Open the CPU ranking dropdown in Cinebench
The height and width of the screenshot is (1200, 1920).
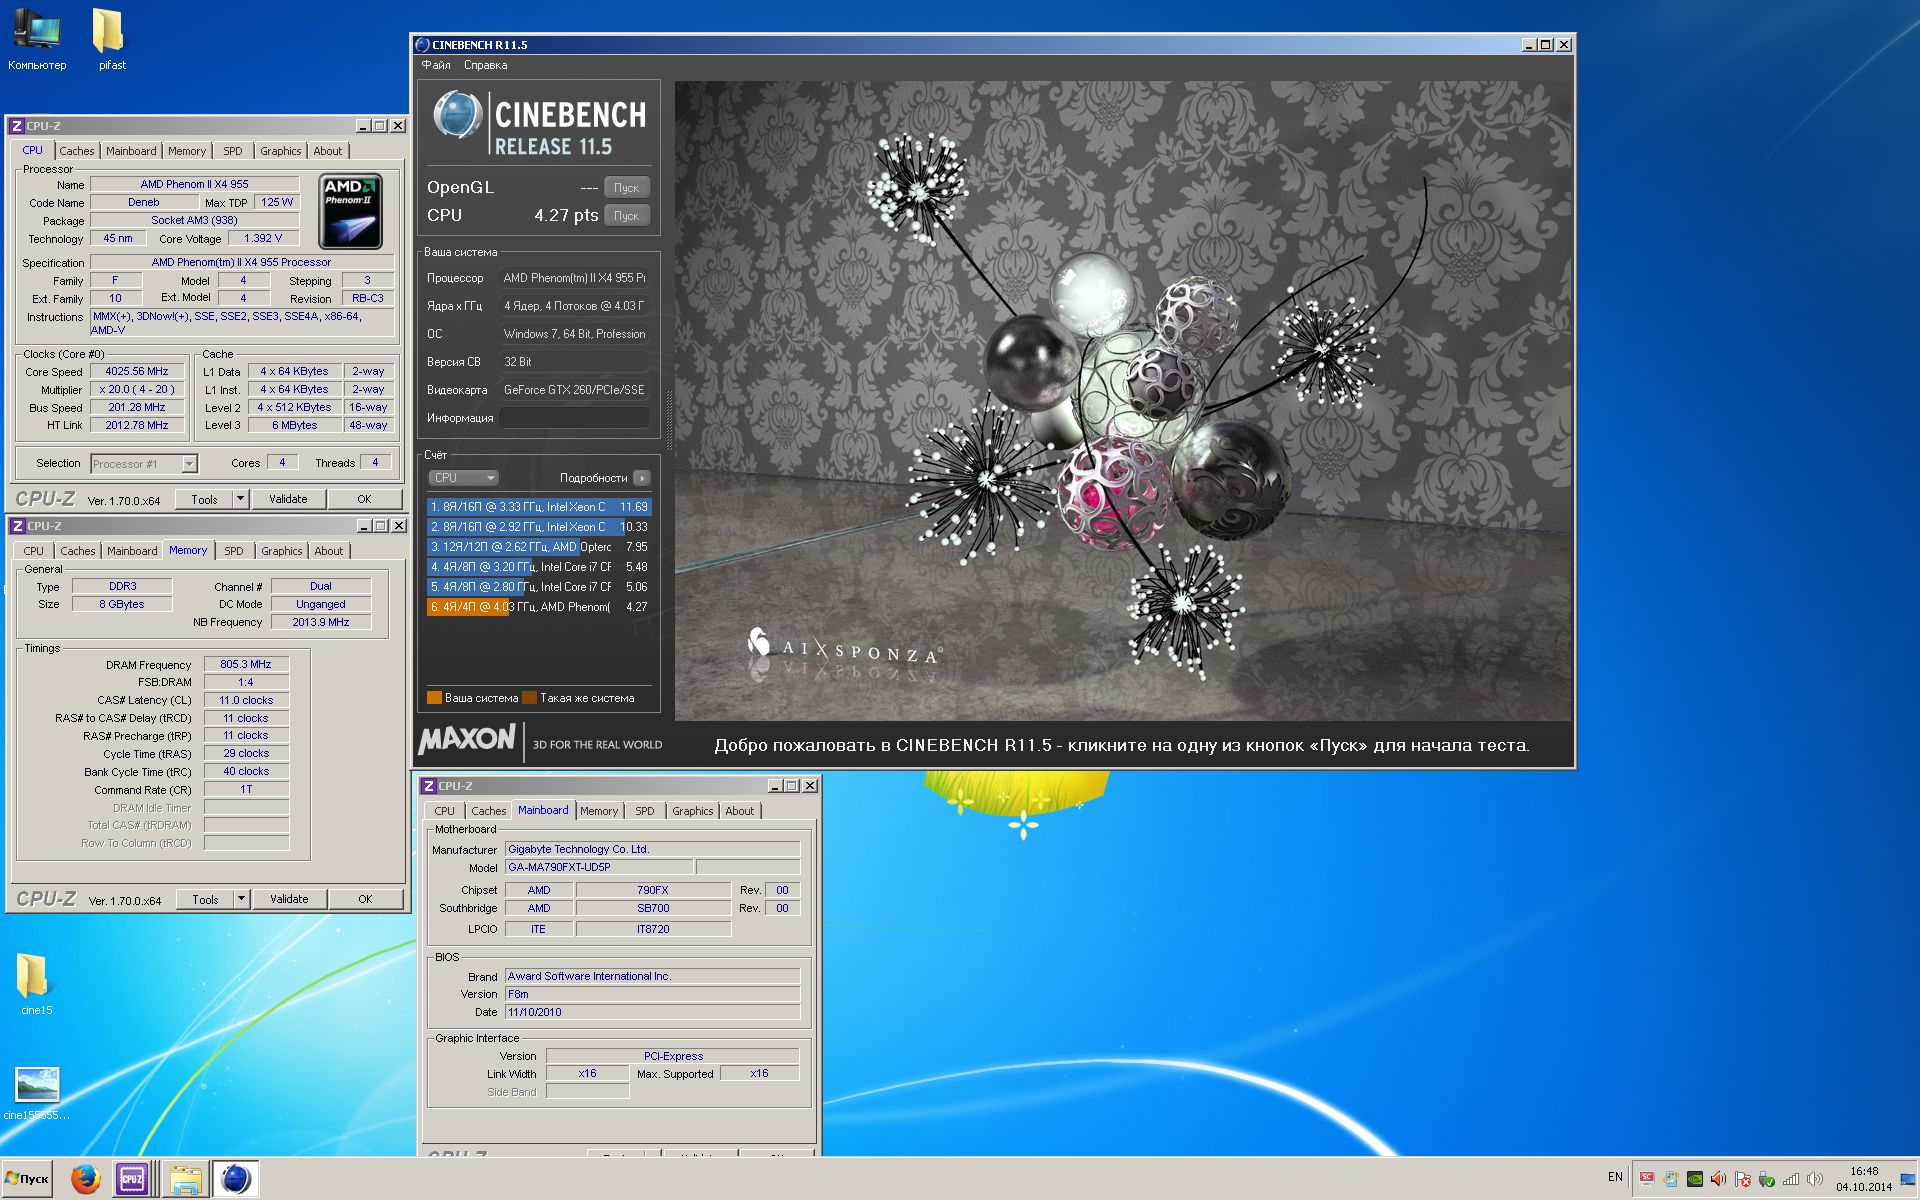pyautogui.click(x=463, y=478)
